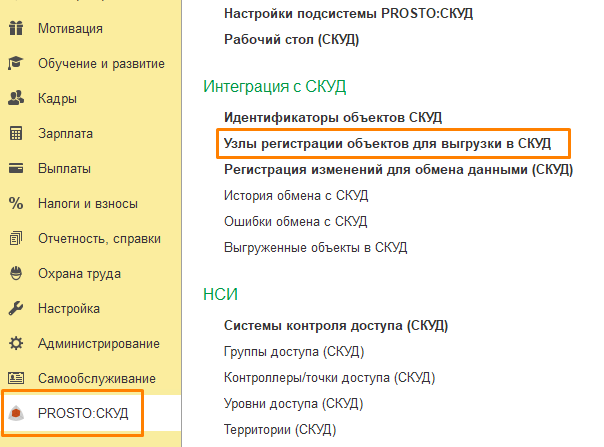Click the percent icon for Налоги и взносы
Viewport: 604px width, 447px height.
[16, 203]
